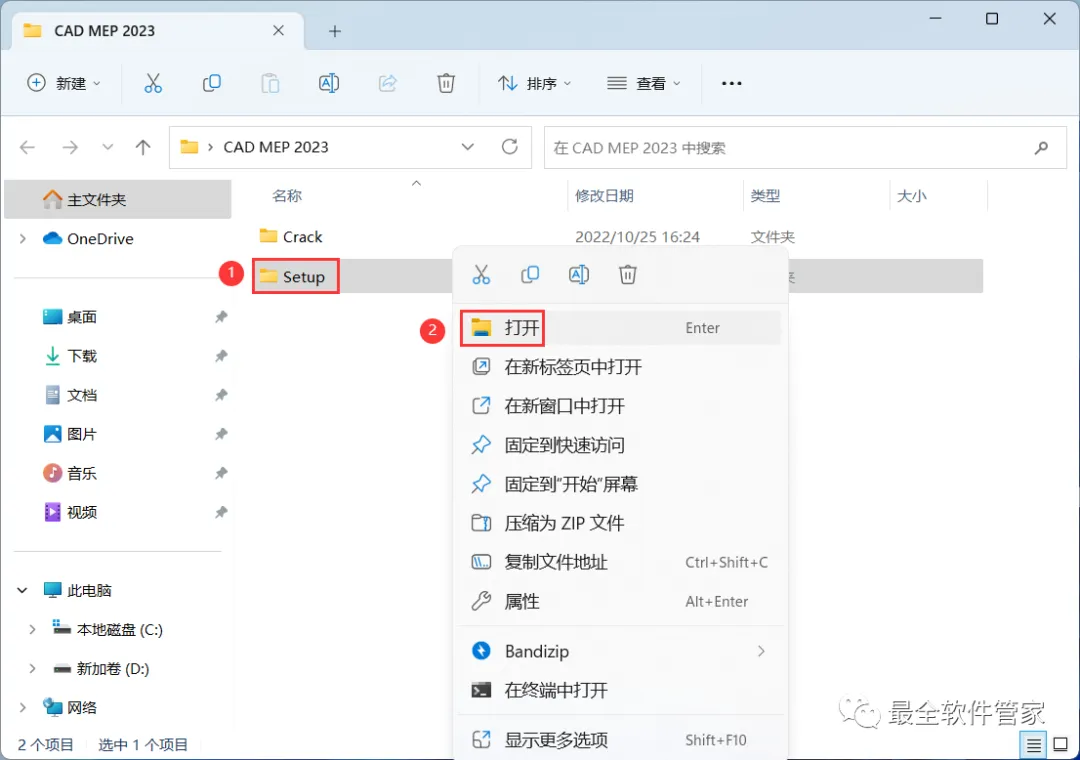Screen dimensions: 1080x760
Task: Select the Crack folder
Action: [291, 236]
